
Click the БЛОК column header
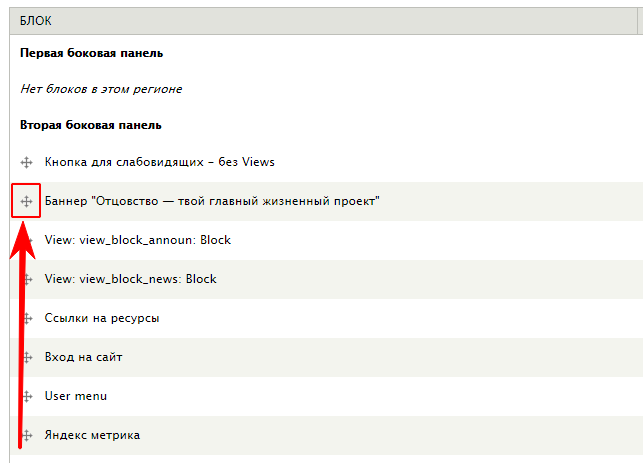click(x=36, y=21)
